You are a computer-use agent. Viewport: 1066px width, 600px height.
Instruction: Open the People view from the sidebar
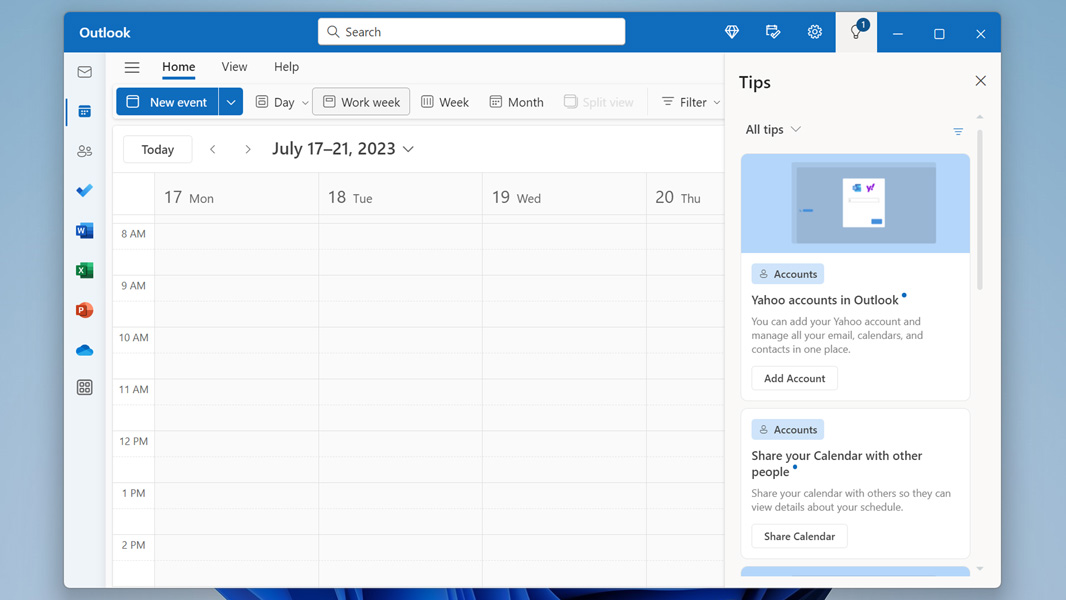[84, 150]
